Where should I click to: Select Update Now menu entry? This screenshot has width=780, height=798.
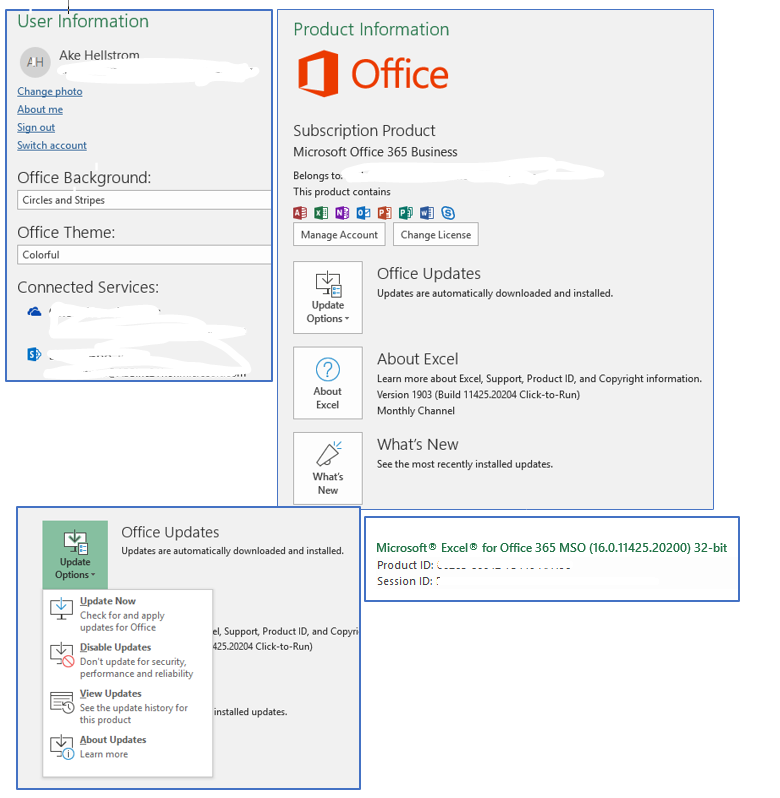127,613
